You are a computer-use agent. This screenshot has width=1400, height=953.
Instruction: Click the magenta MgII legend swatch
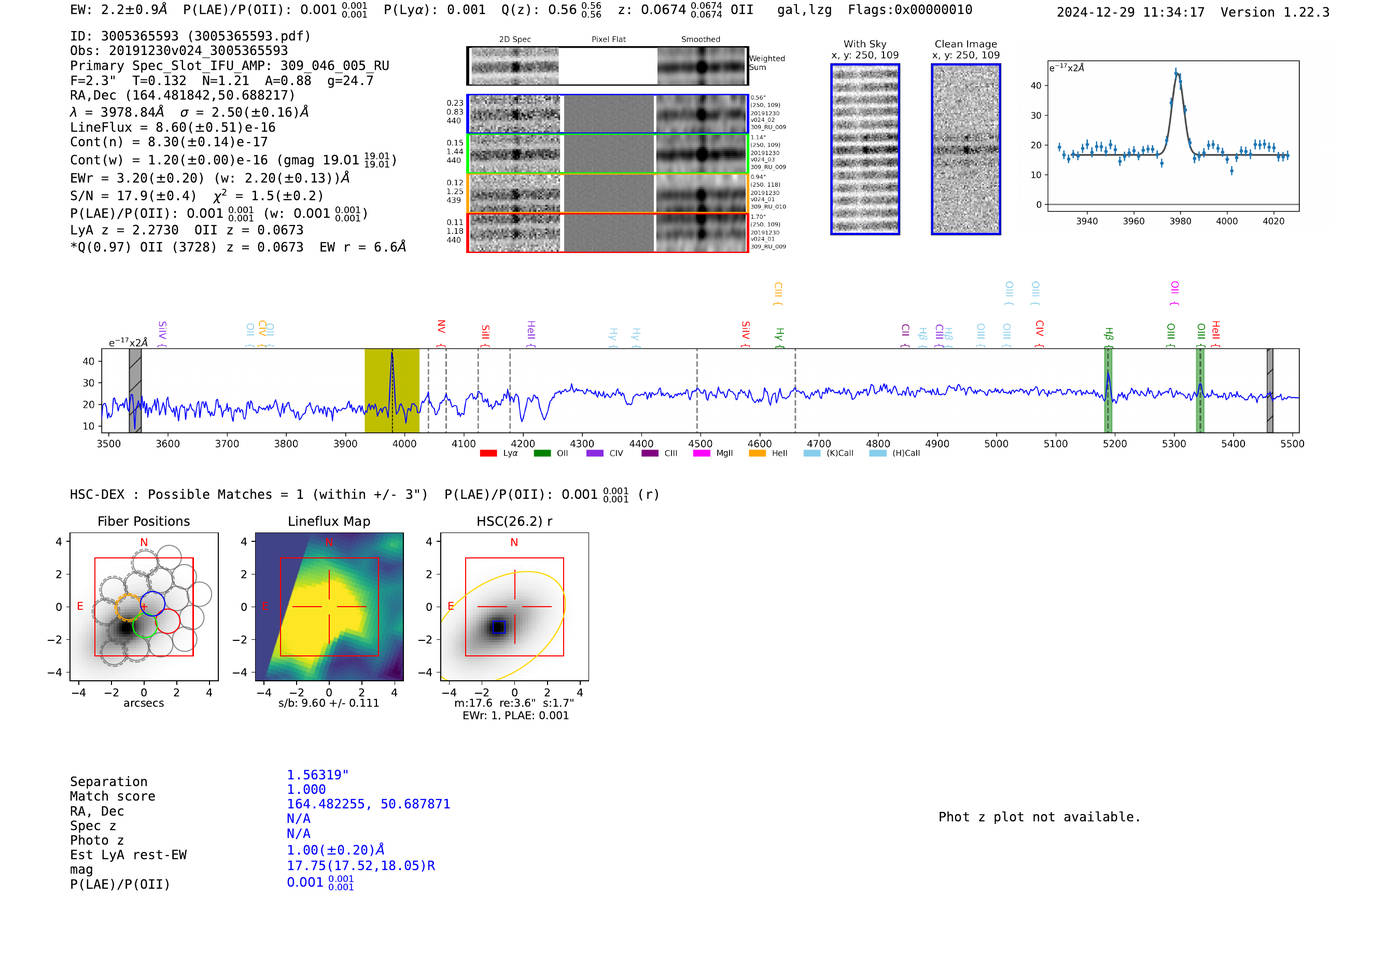click(x=701, y=454)
